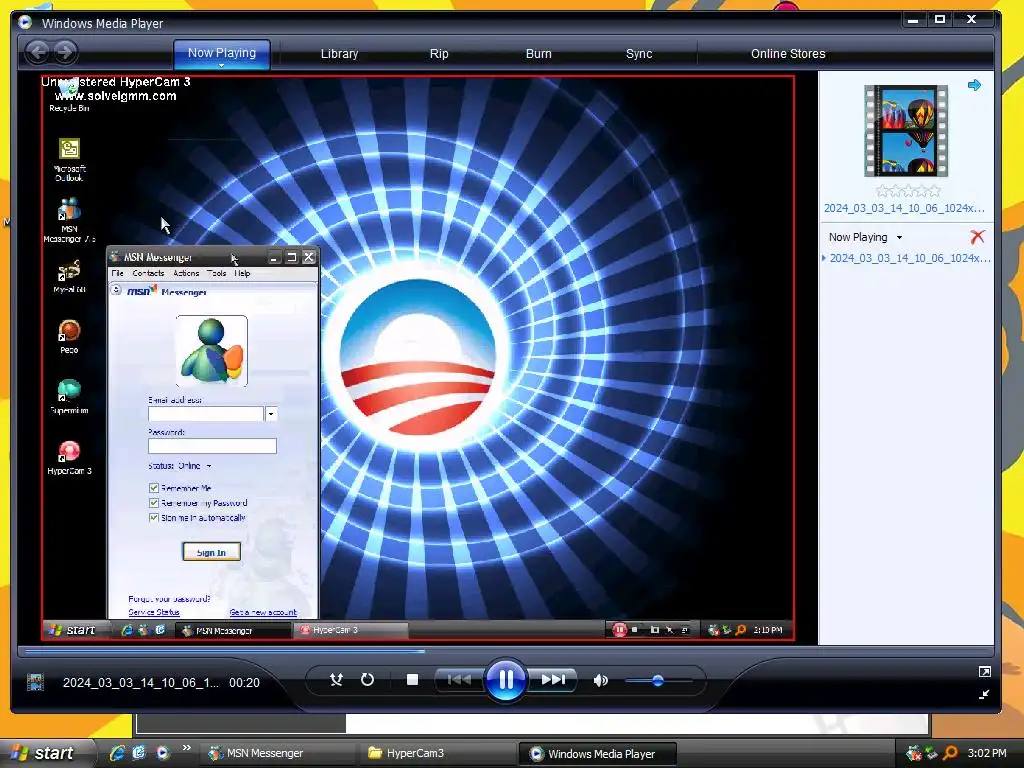Click Service Status link in recorded video
This screenshot has width=1024, height=768.
tap(153, 612)
